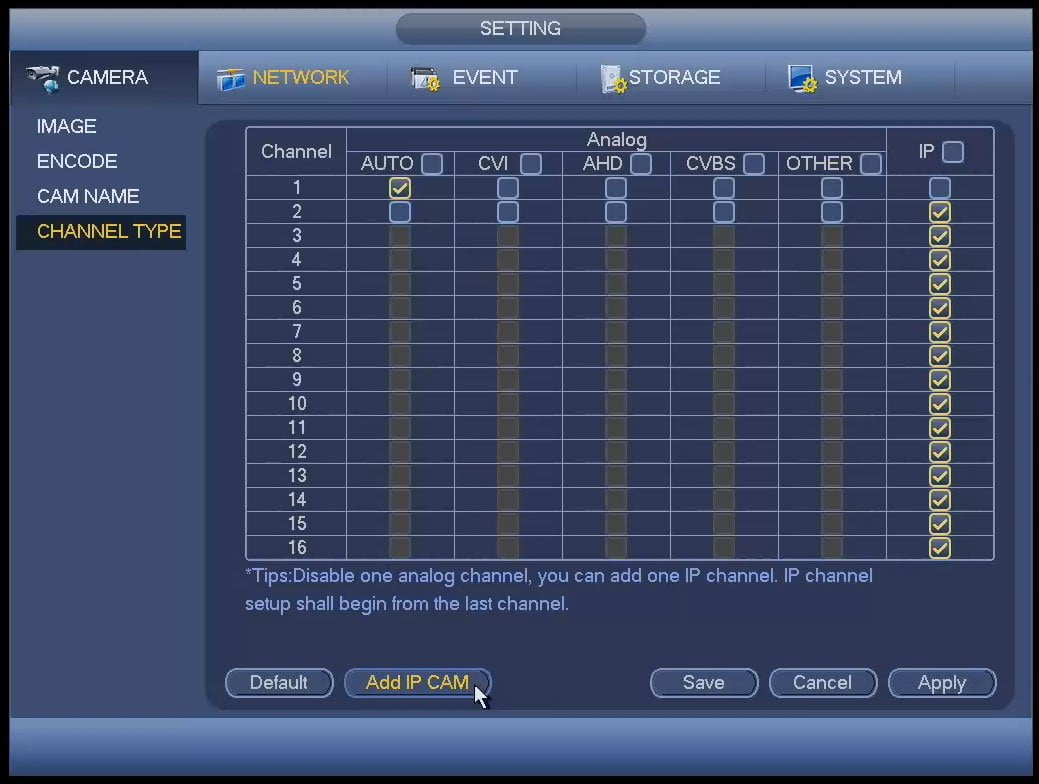Uncheck IP for channel 10
The width and height of the screenshot is (1039, 784).
pyautogui.click(x=940, y=404)
